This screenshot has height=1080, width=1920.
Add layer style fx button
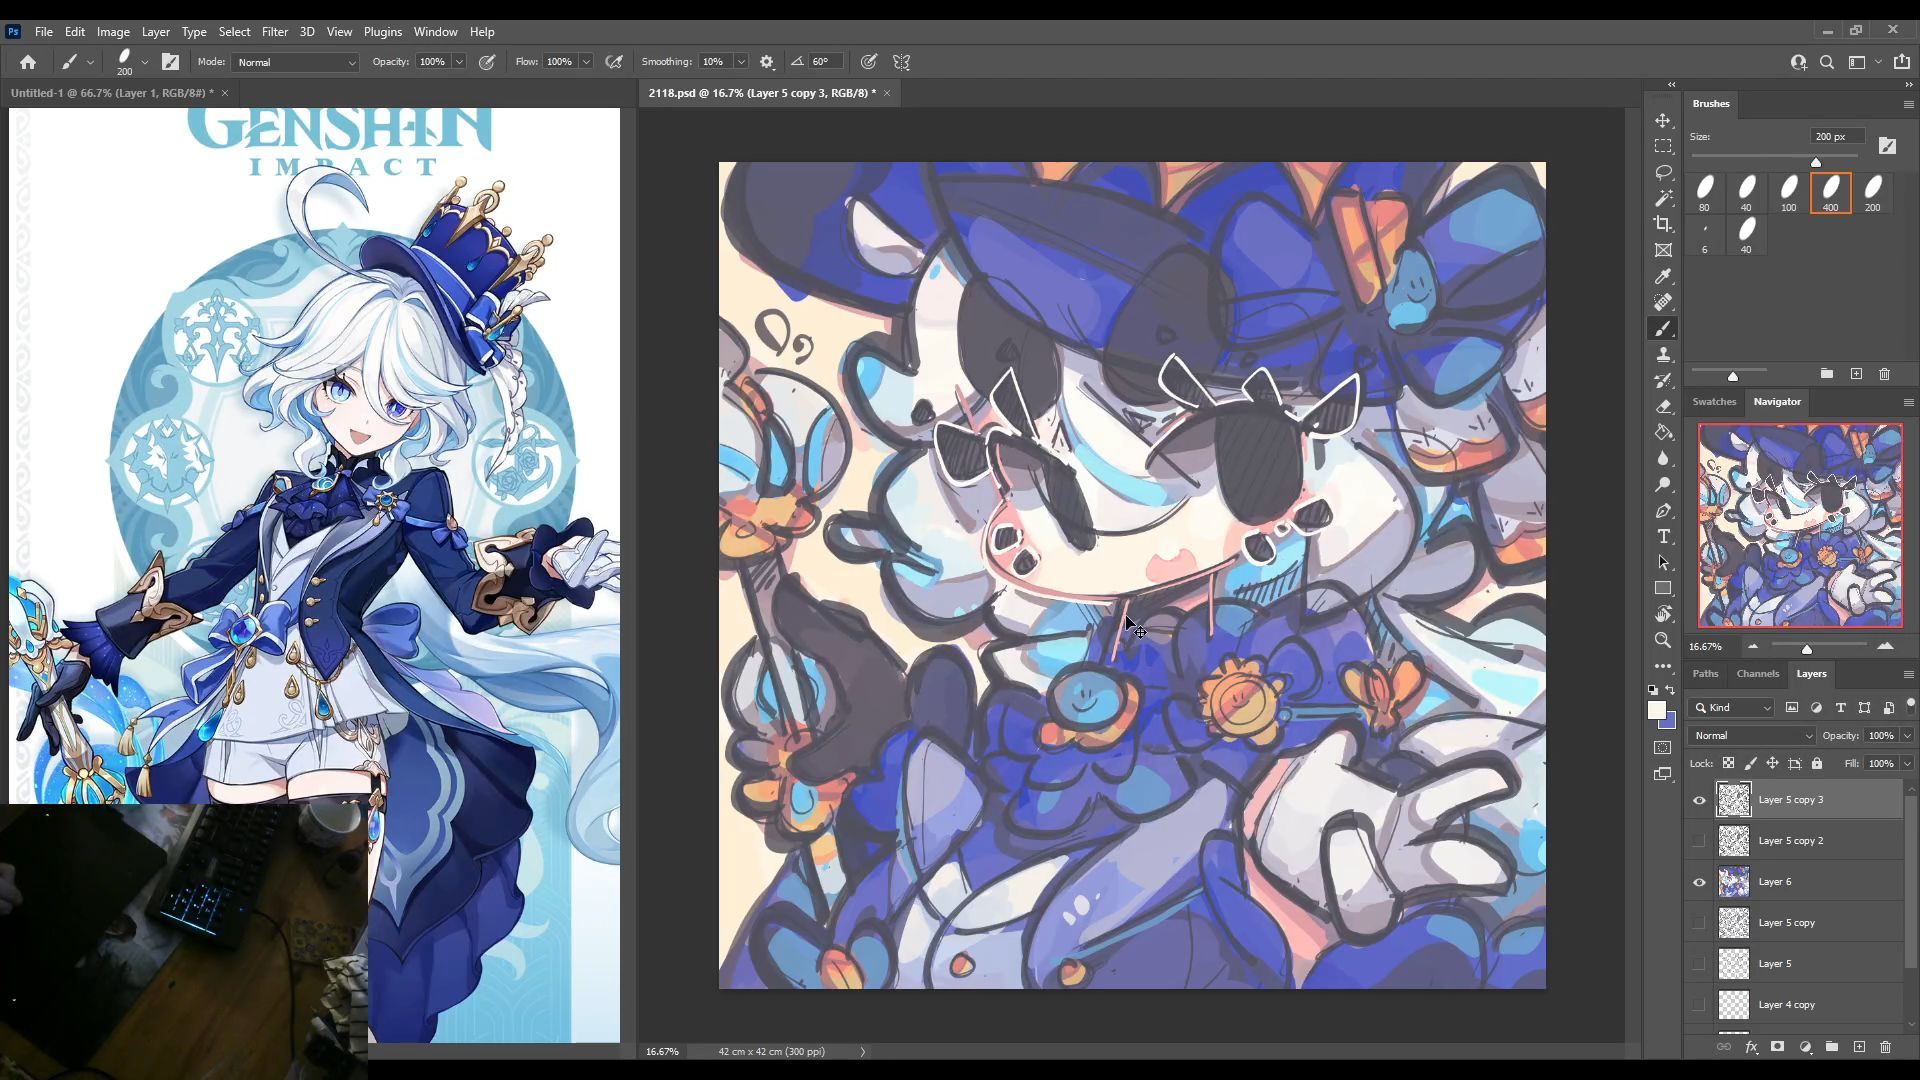click(x=1751, y=1047)
